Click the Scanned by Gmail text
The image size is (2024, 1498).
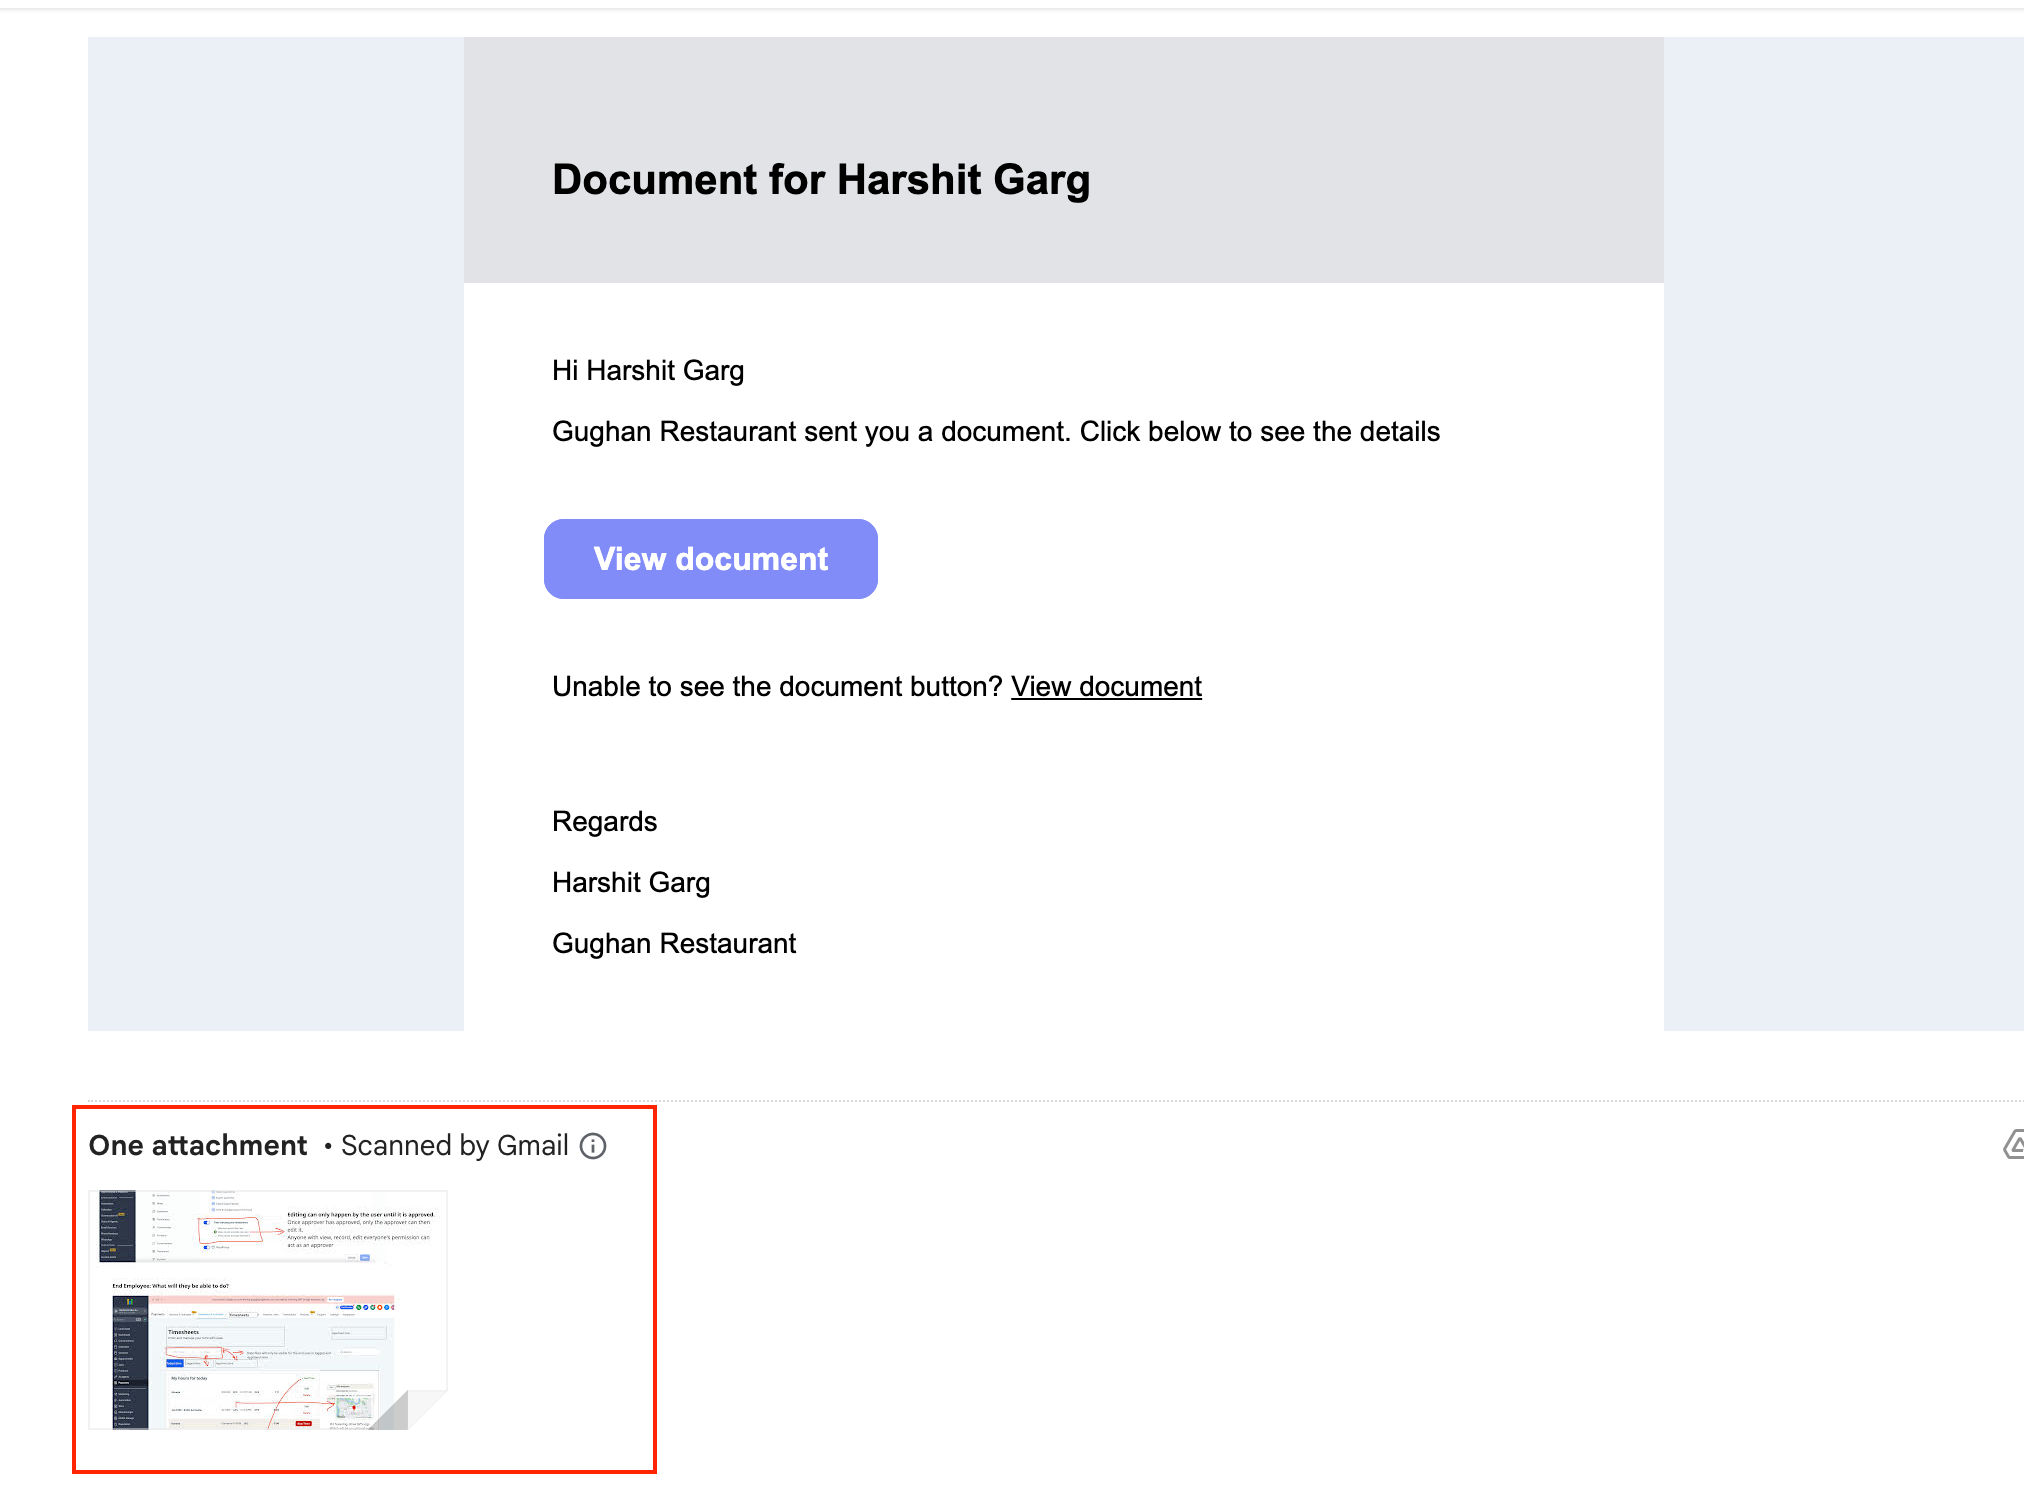pos(454,1146)
